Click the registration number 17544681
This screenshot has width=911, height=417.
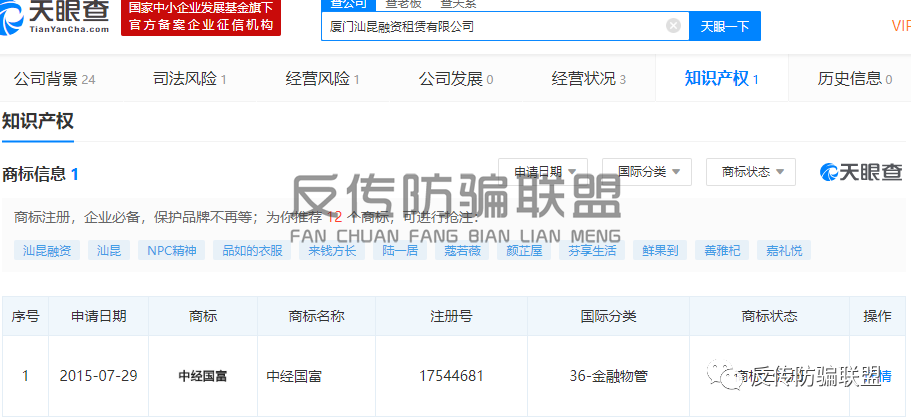(x=451, y=376)
